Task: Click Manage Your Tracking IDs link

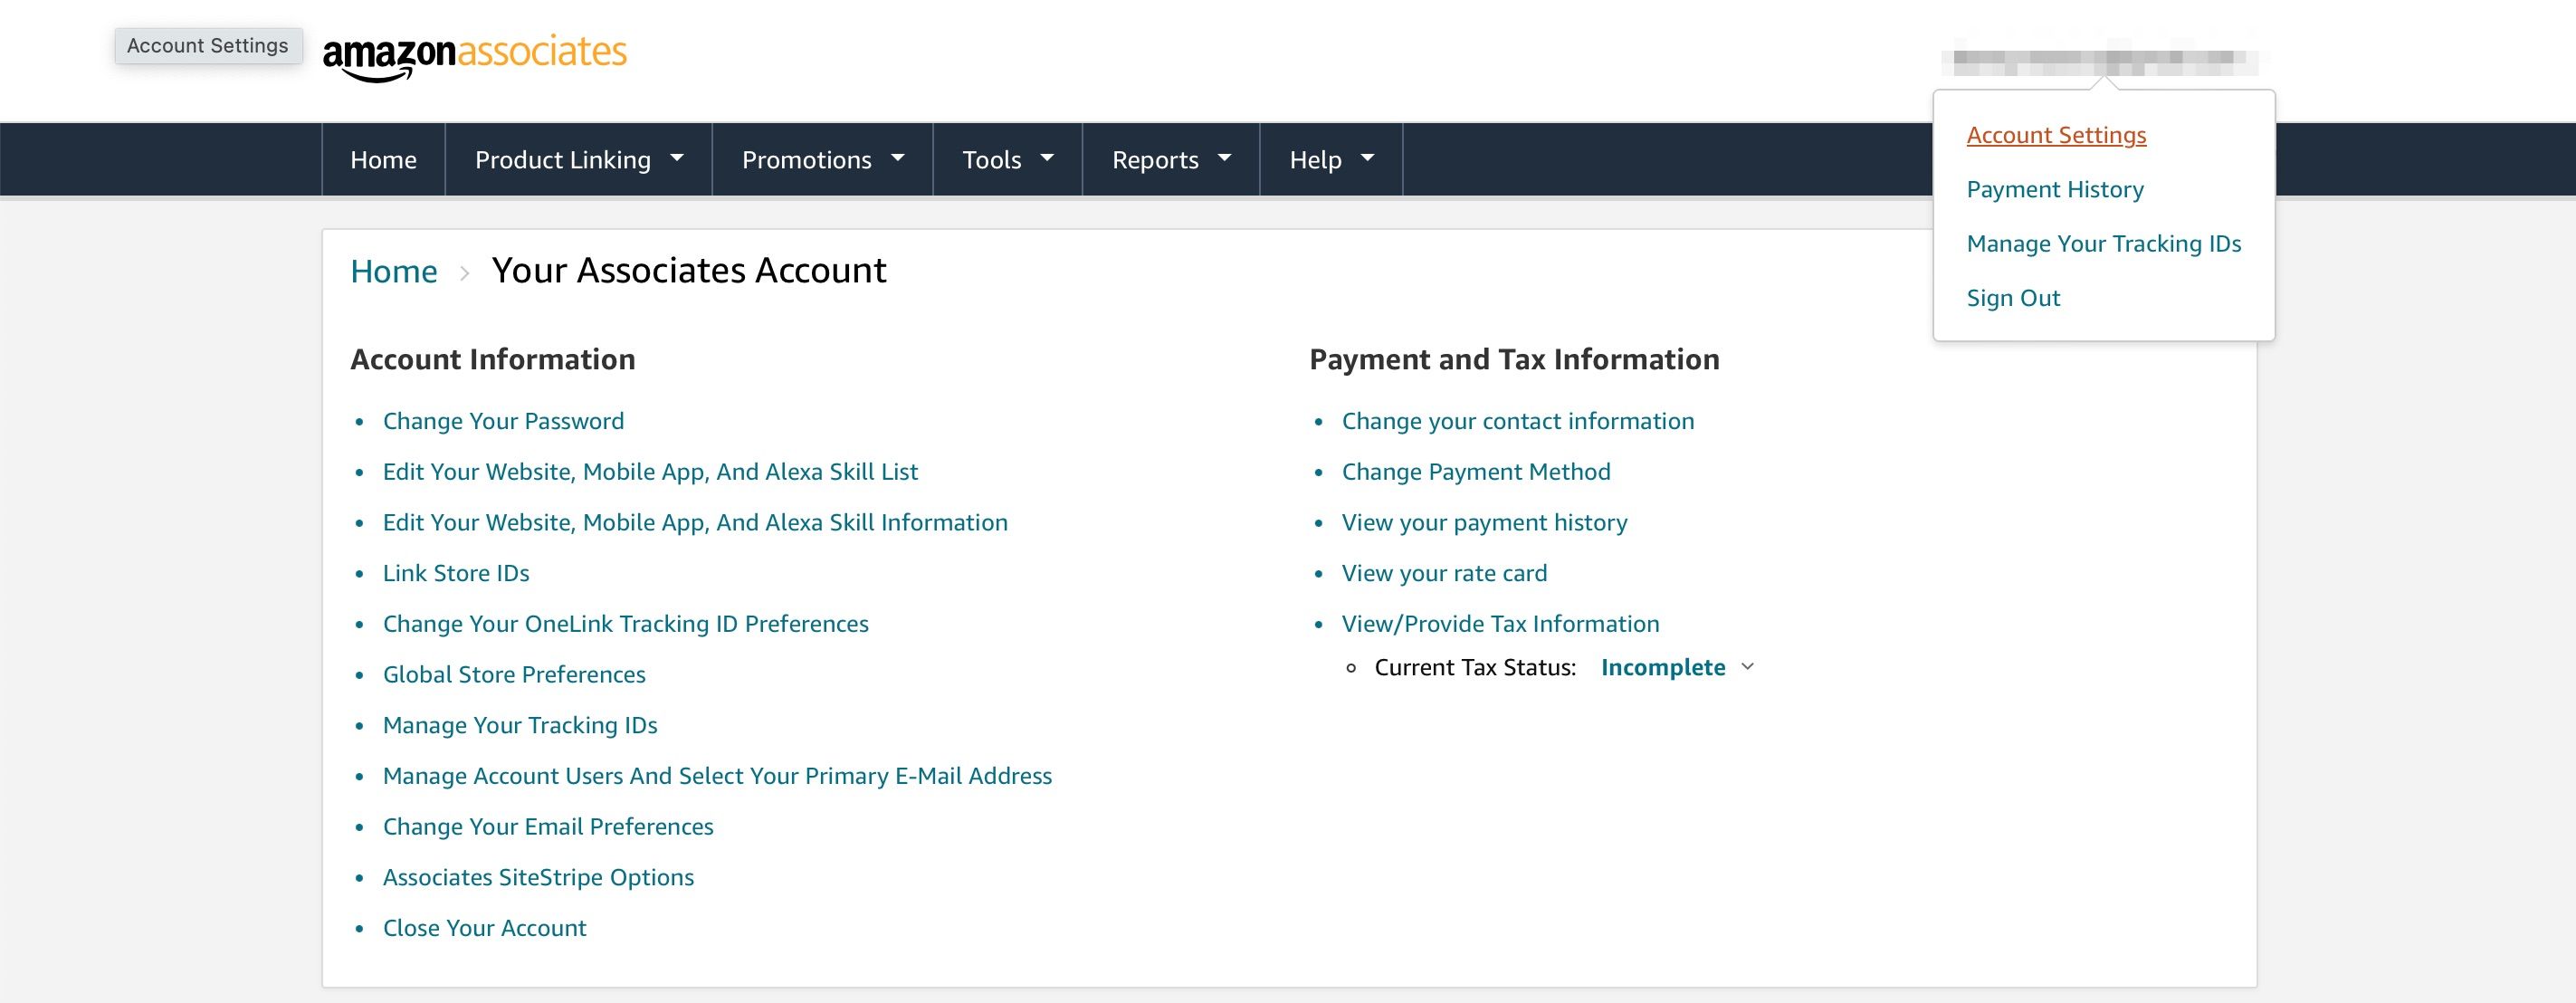Action: pyautogui.click(x=519, y=725)
